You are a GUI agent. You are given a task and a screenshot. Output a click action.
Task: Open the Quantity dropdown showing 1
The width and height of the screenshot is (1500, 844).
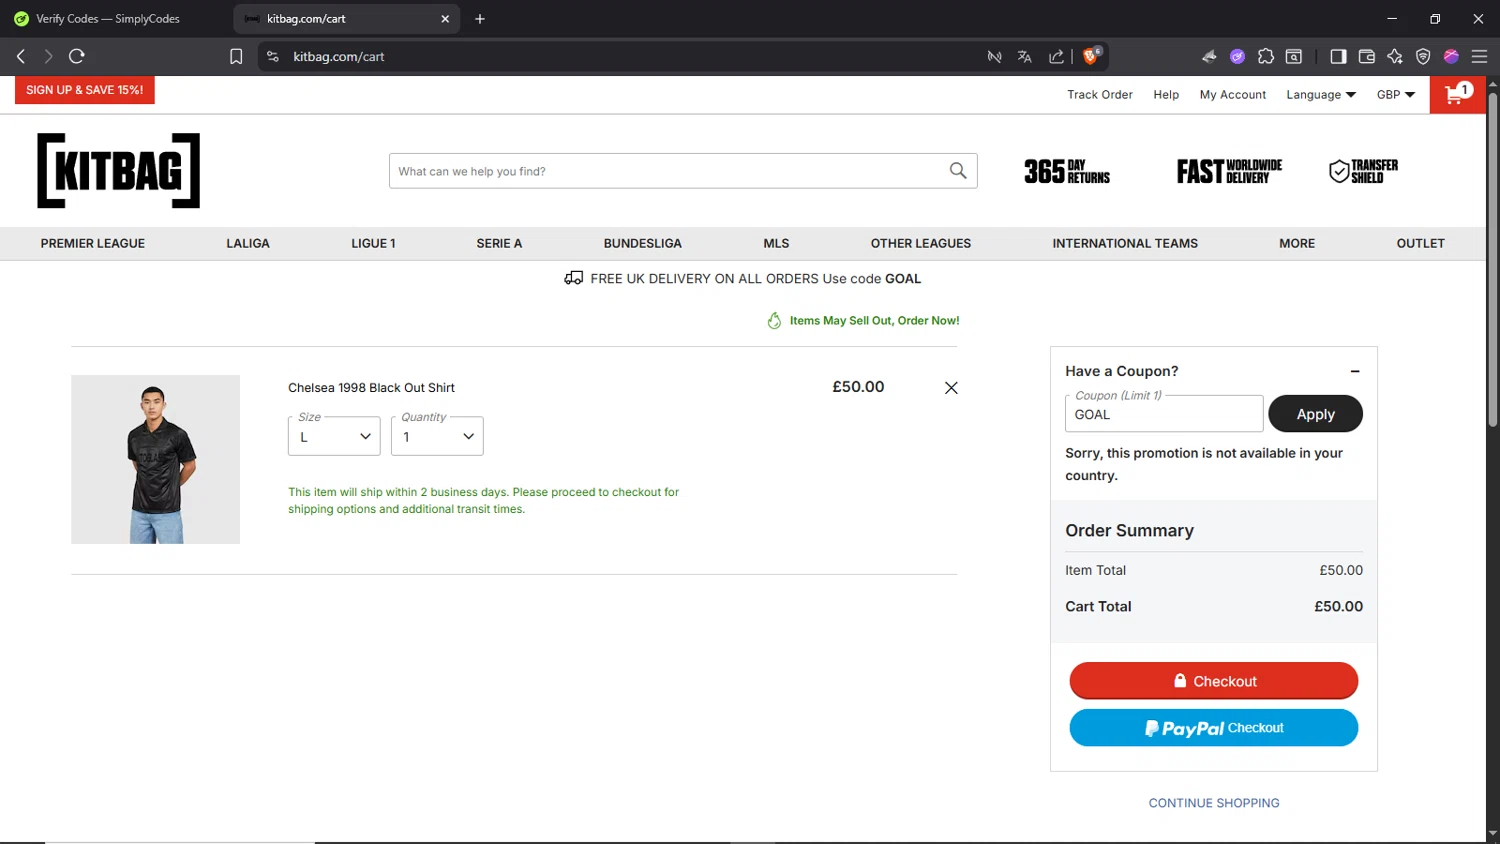pos(437,436)
